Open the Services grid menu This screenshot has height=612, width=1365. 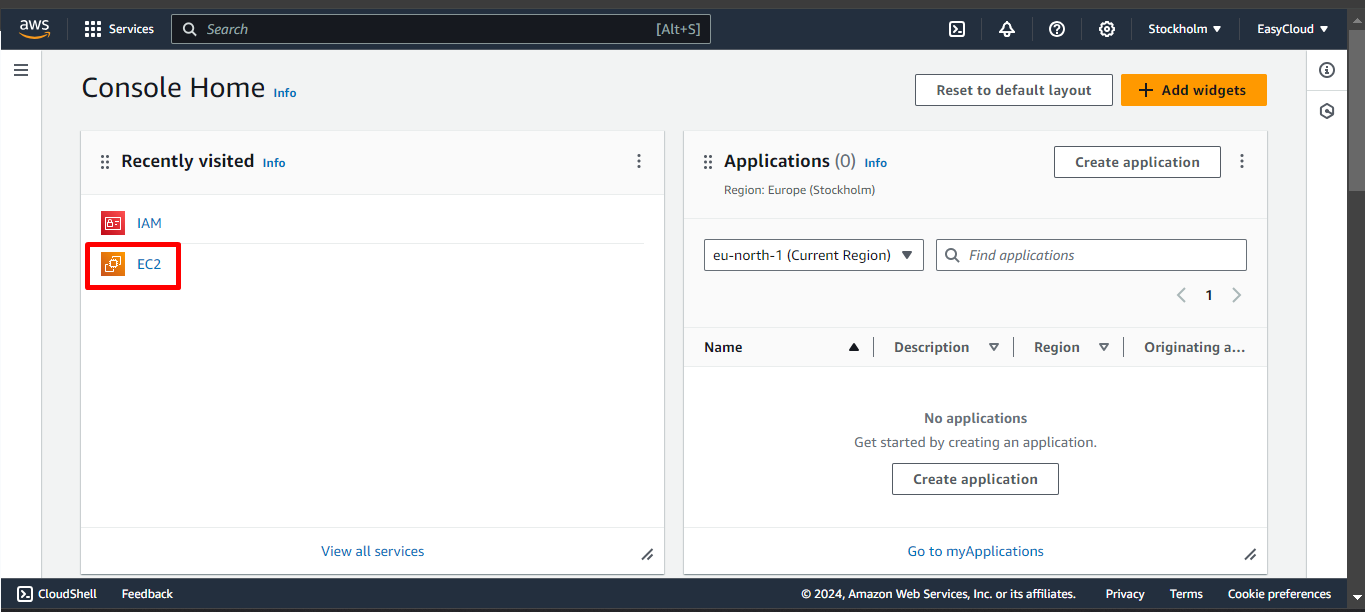tap(119, 29)
